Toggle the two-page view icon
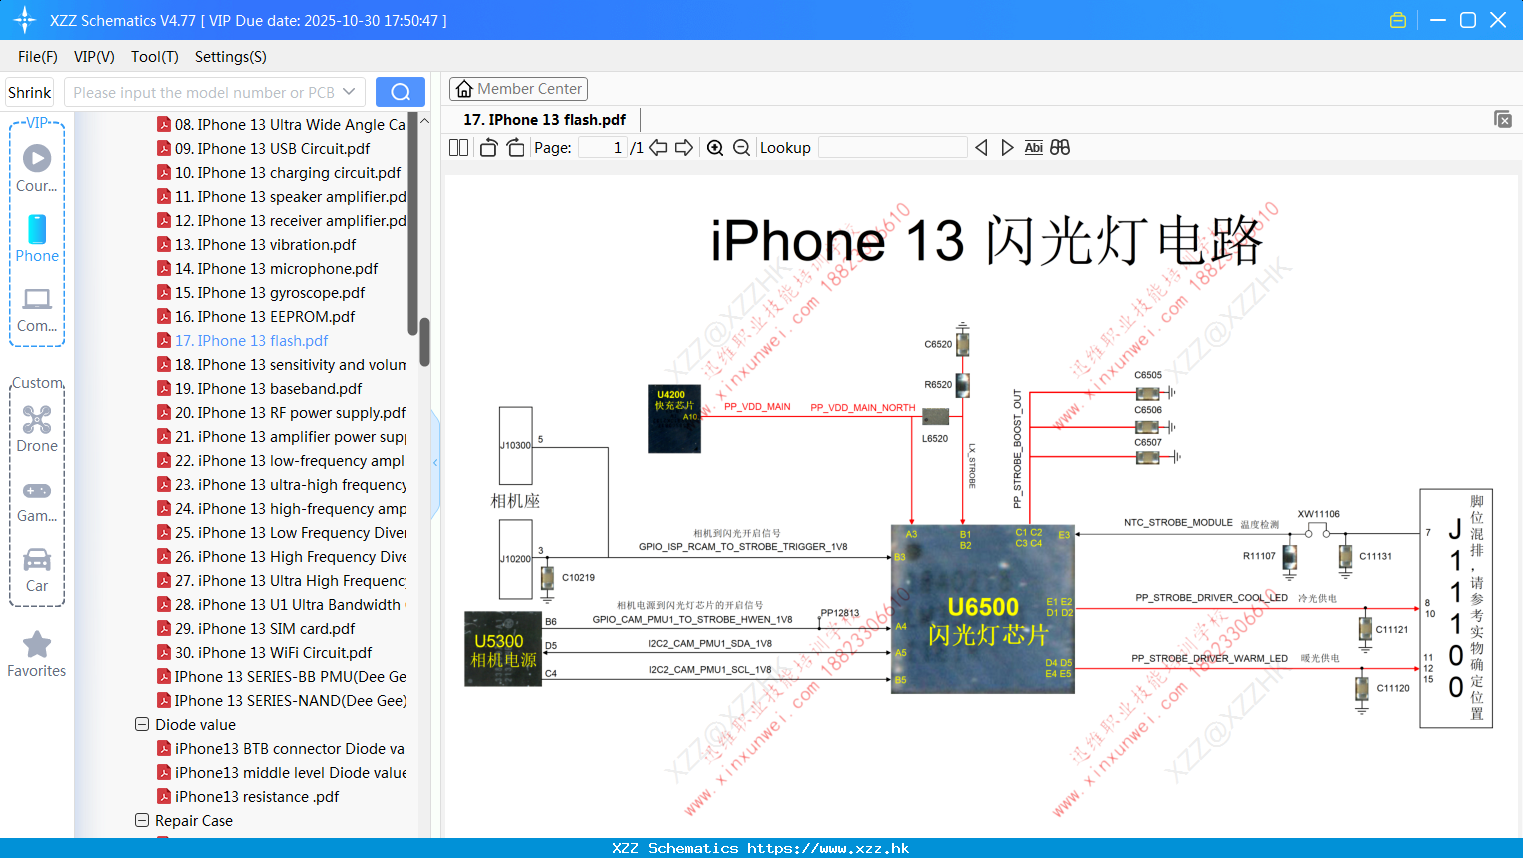 458,147
